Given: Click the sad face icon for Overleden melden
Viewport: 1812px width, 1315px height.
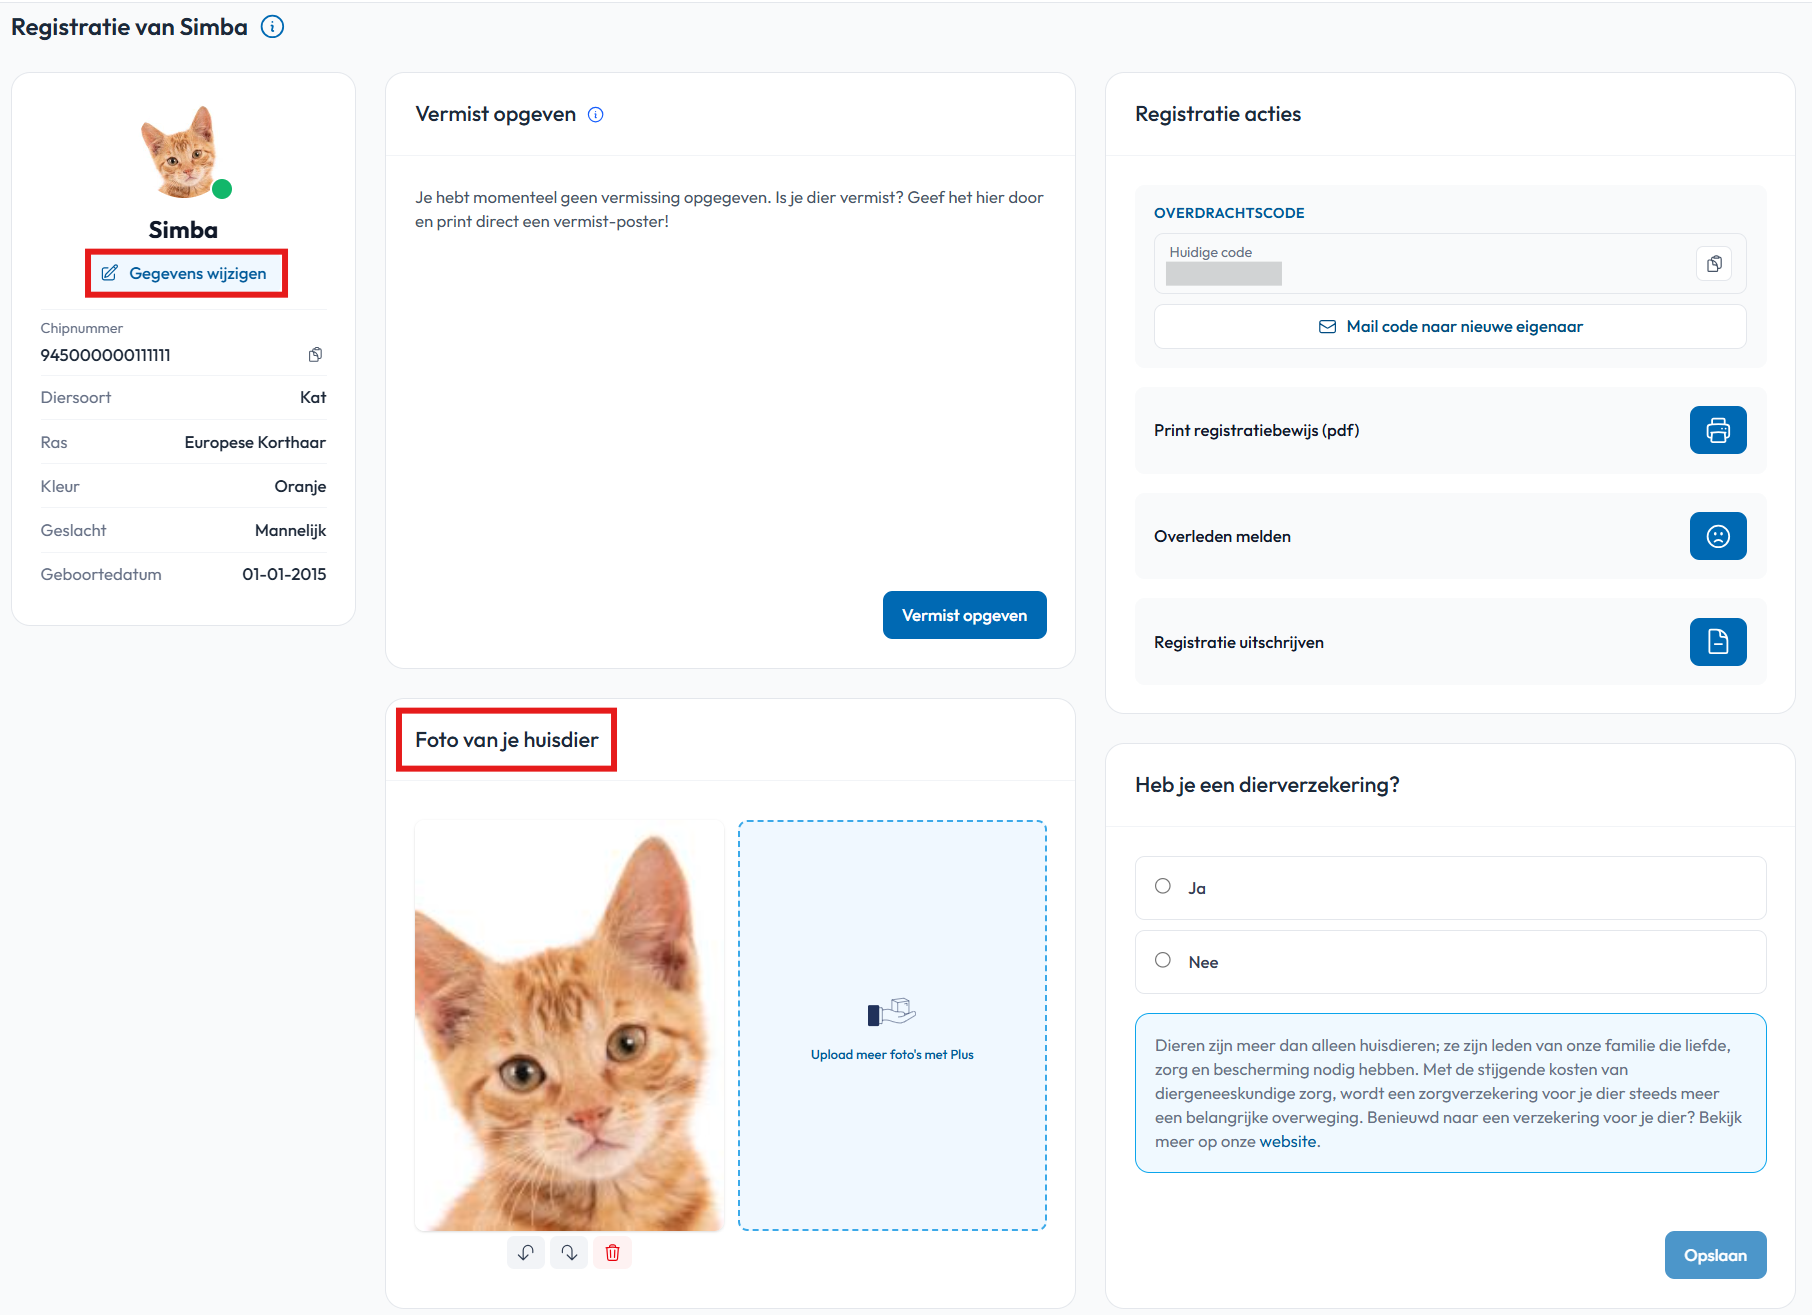Looking at the screenshot, I should [x=1718, y=536].
